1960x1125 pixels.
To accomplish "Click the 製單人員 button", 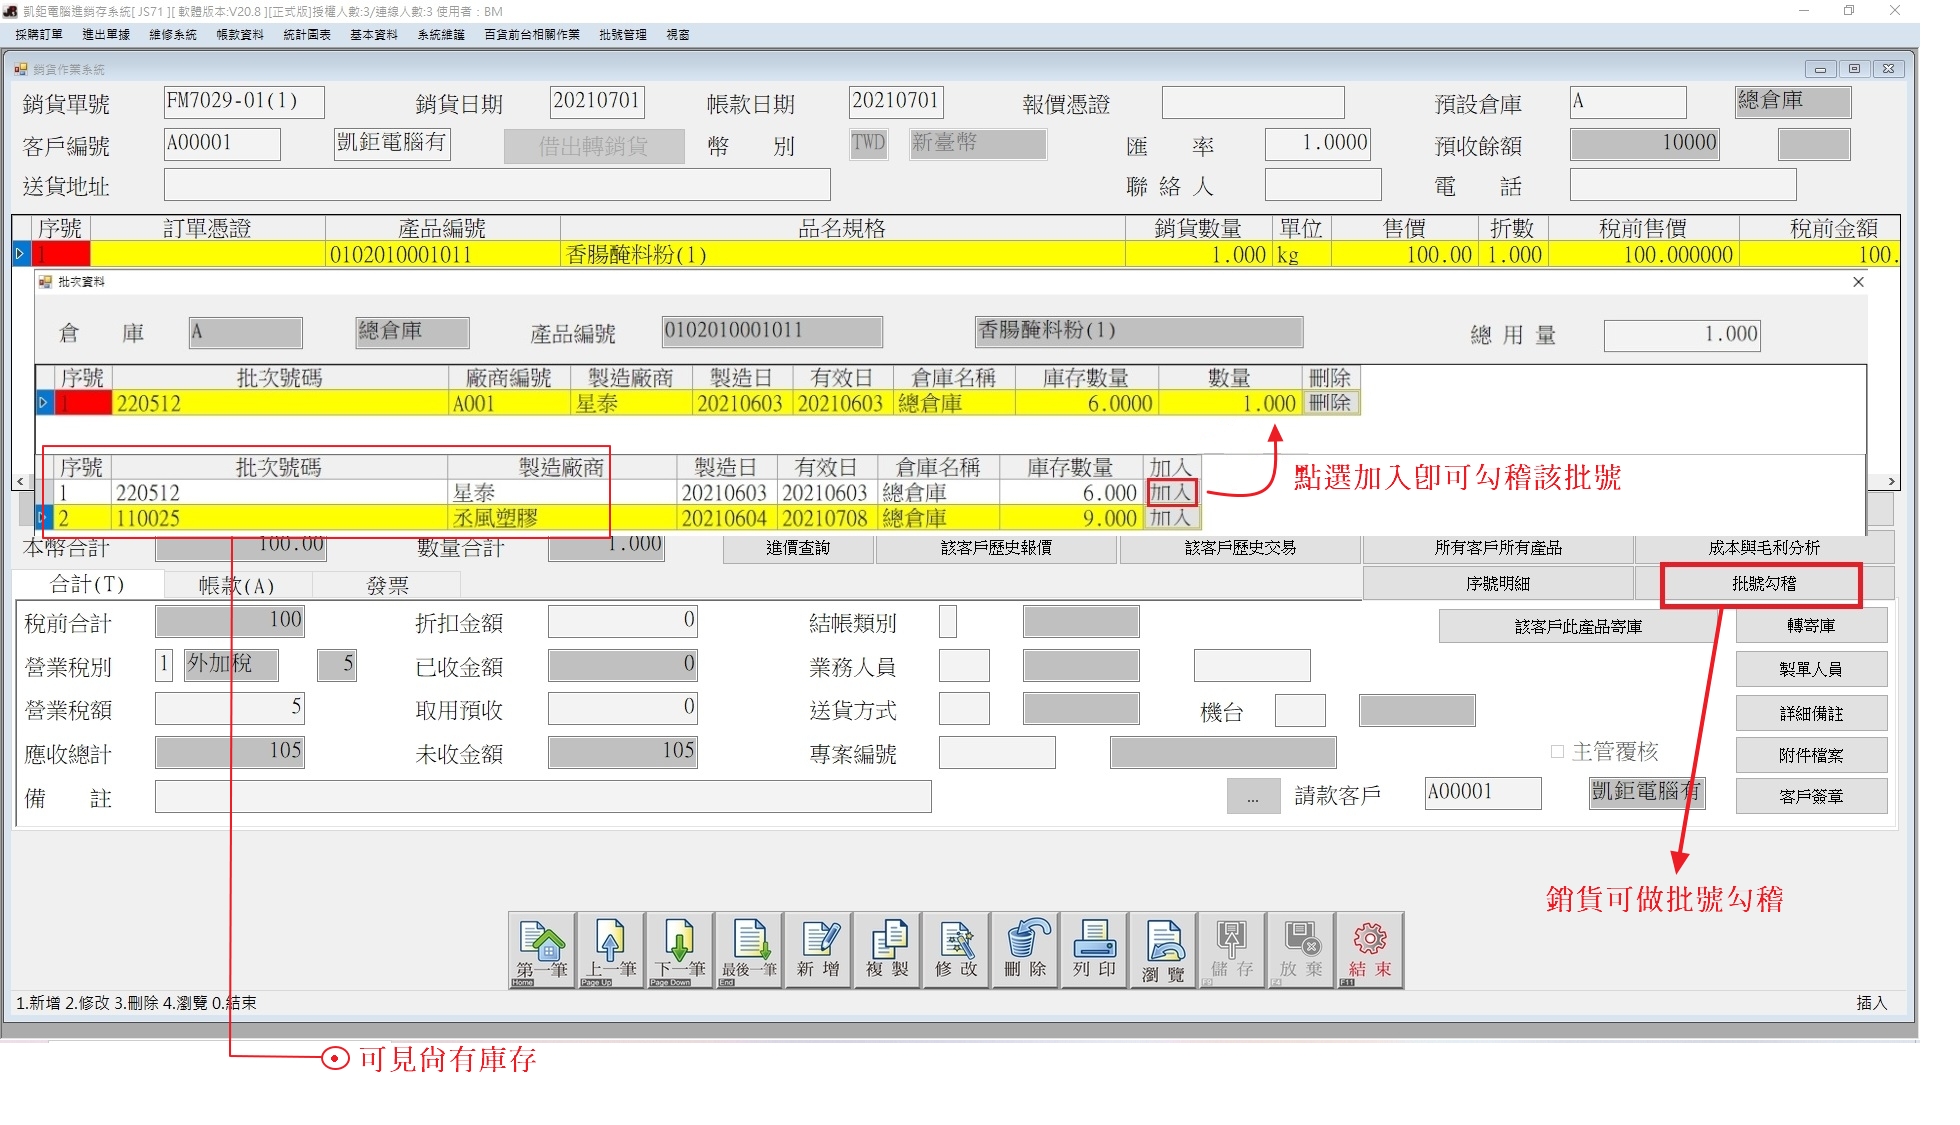I will (1811, 669).
